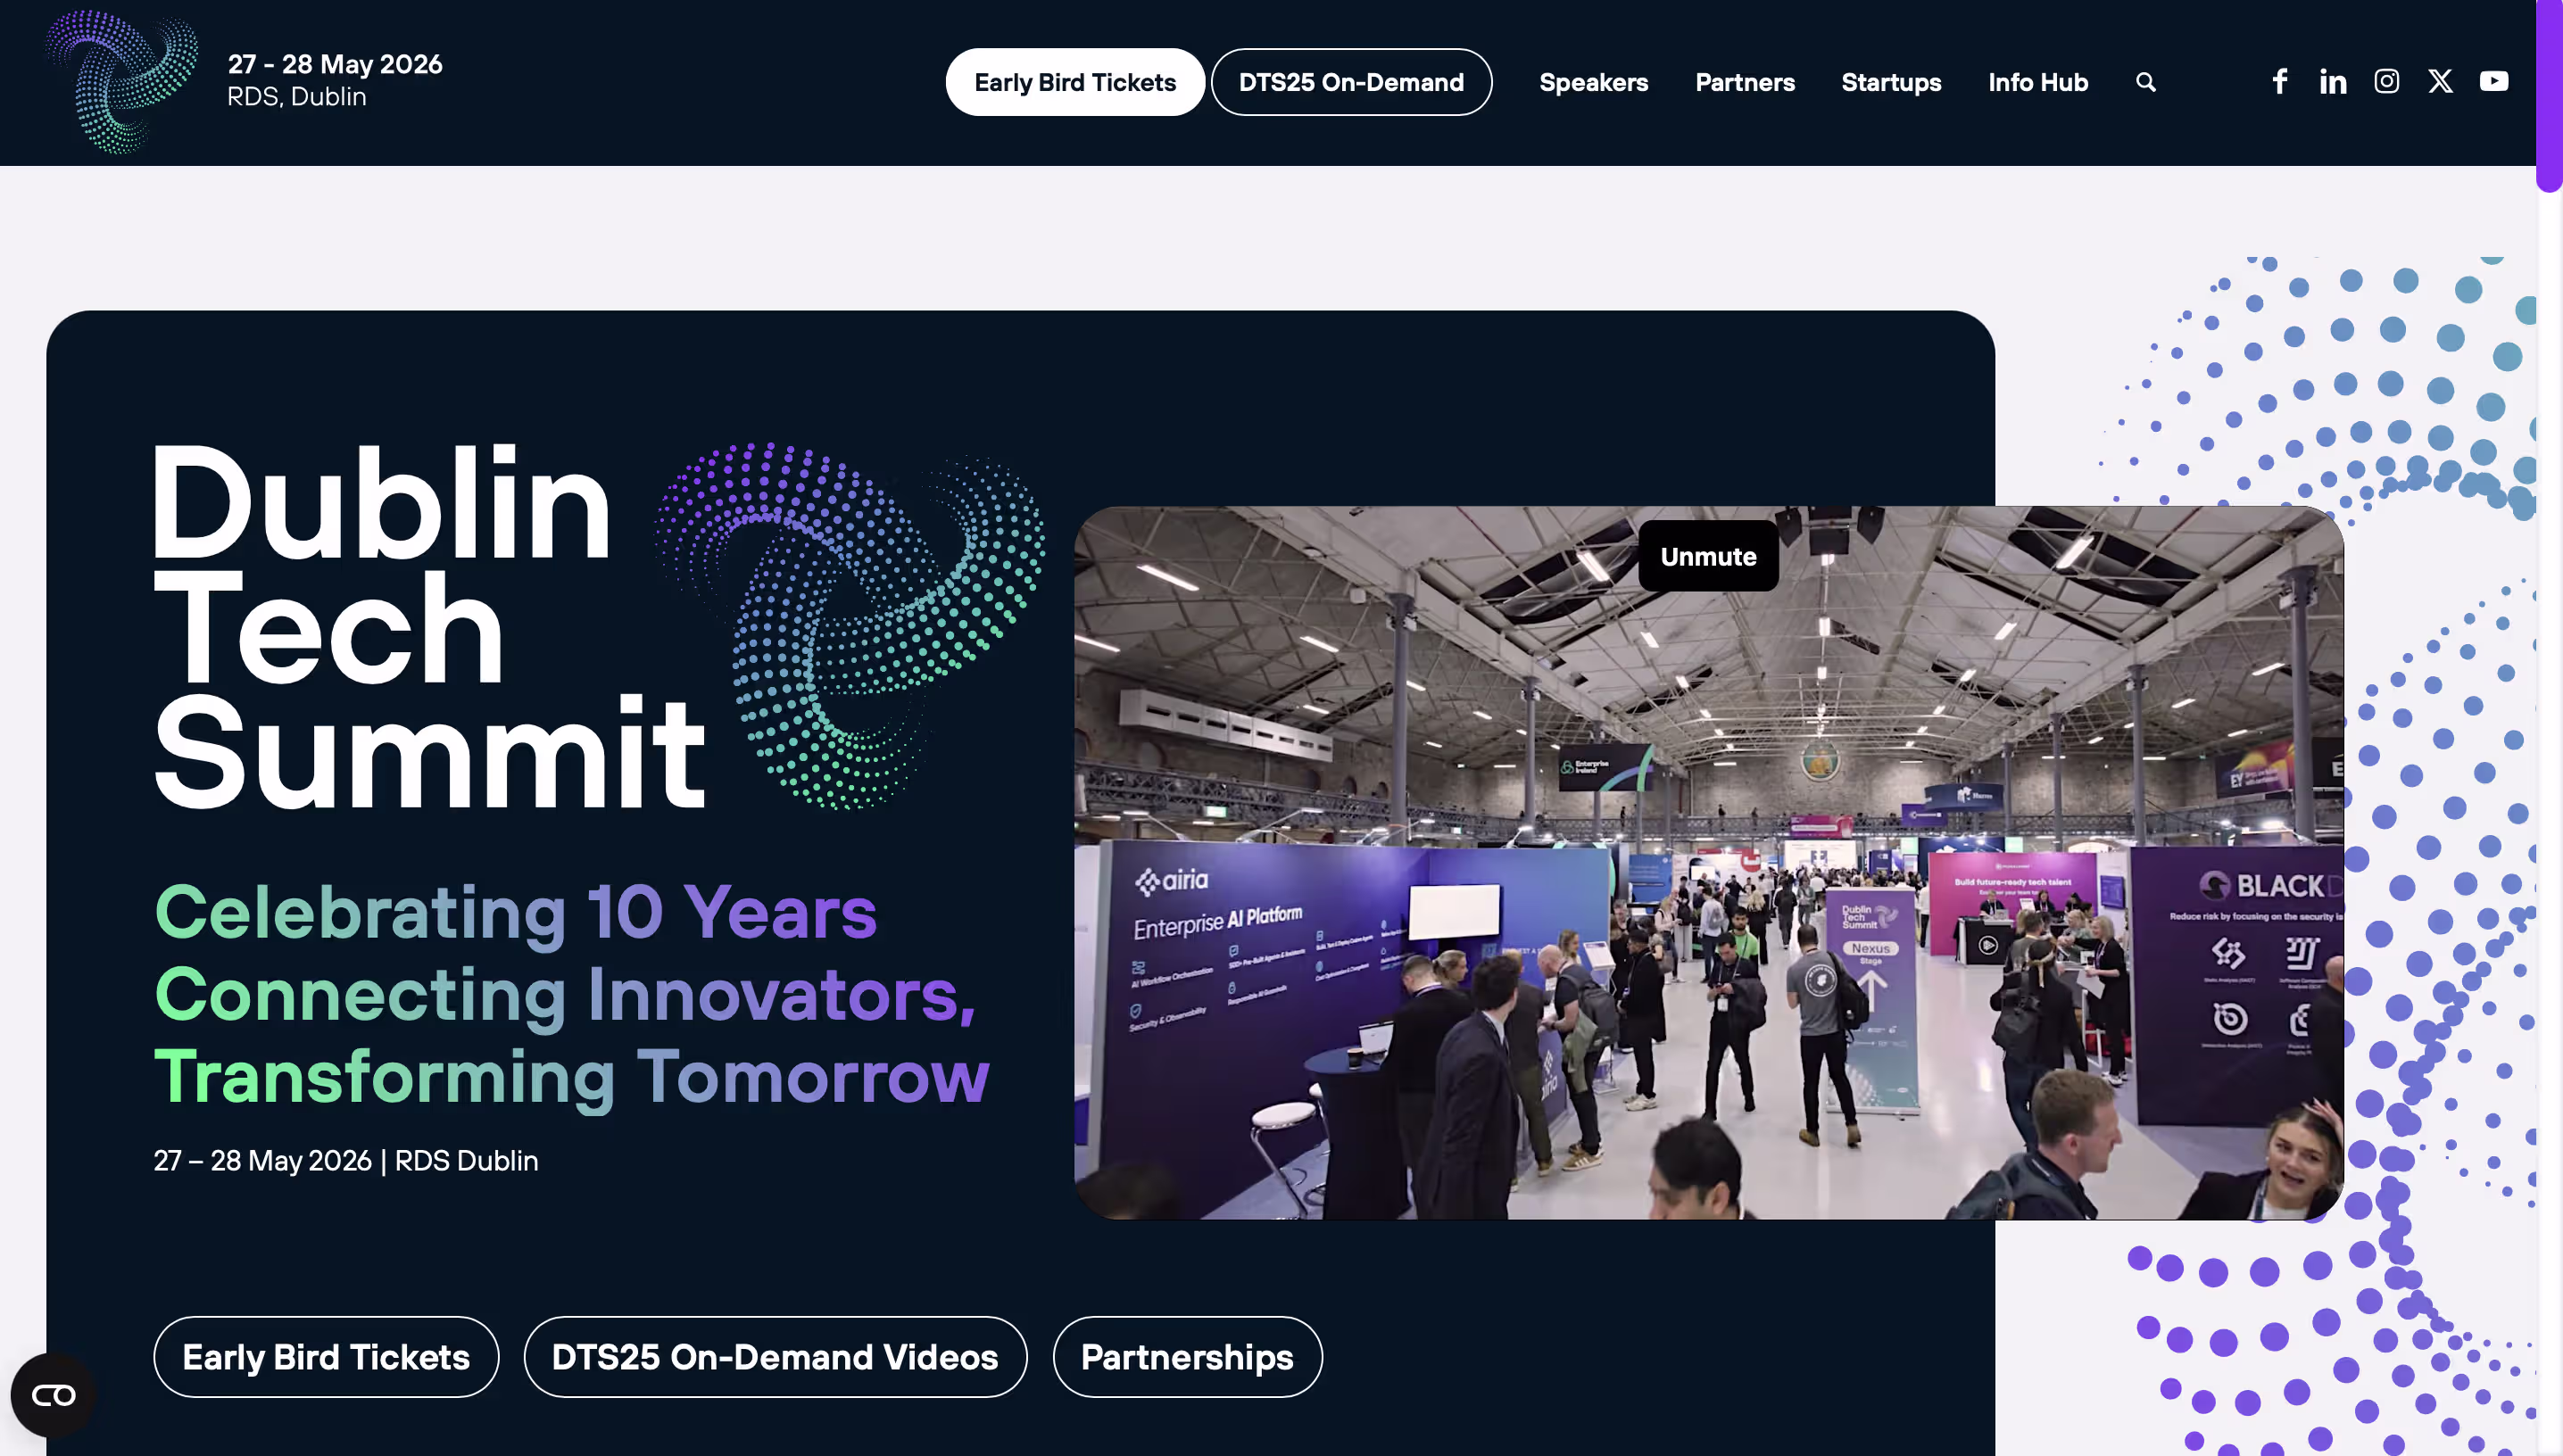
Task: Toggle the Early Bird Tickets navigation pill
Action: (x=1075, y=82)
